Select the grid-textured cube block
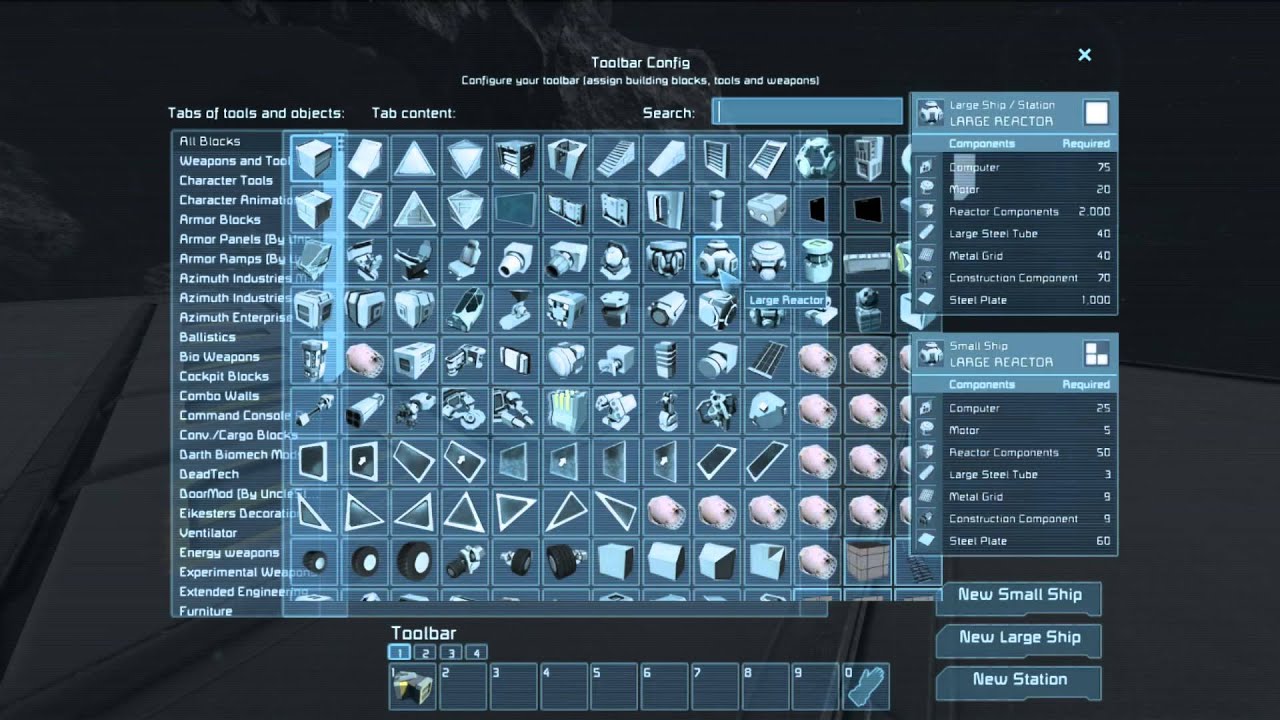 click(x=868, y=562)
